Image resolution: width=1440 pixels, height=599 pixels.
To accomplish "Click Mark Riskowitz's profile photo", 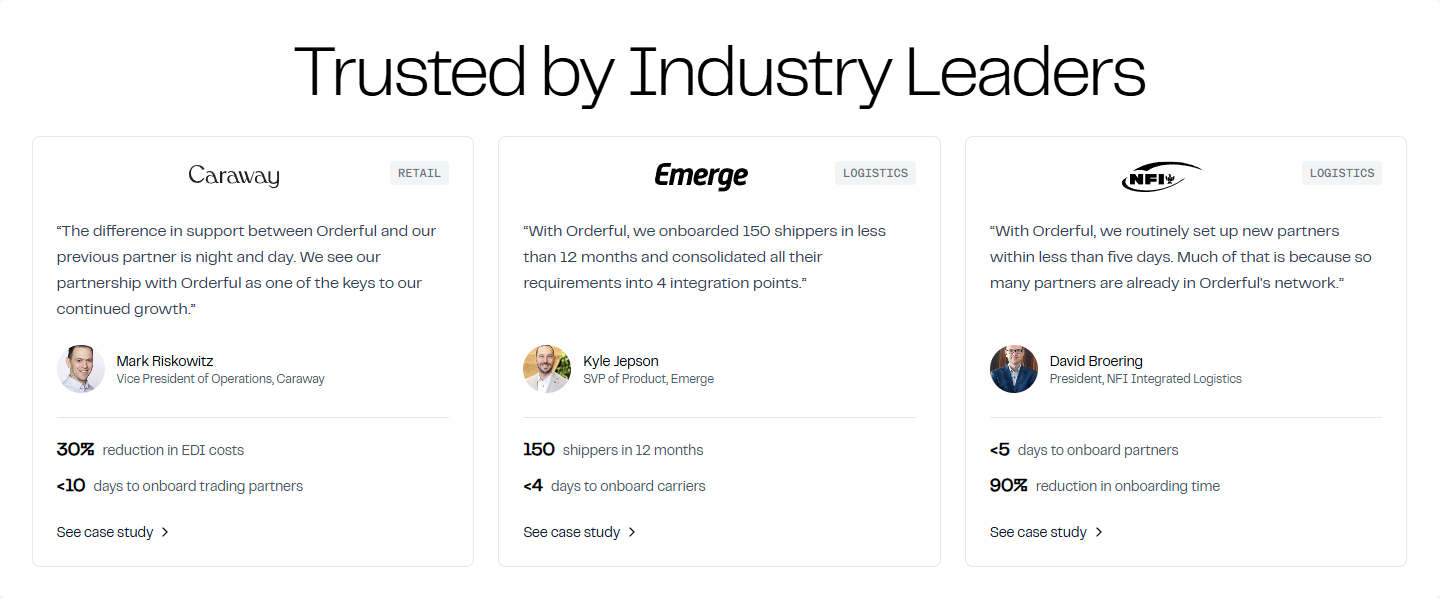I will [80, 368].
